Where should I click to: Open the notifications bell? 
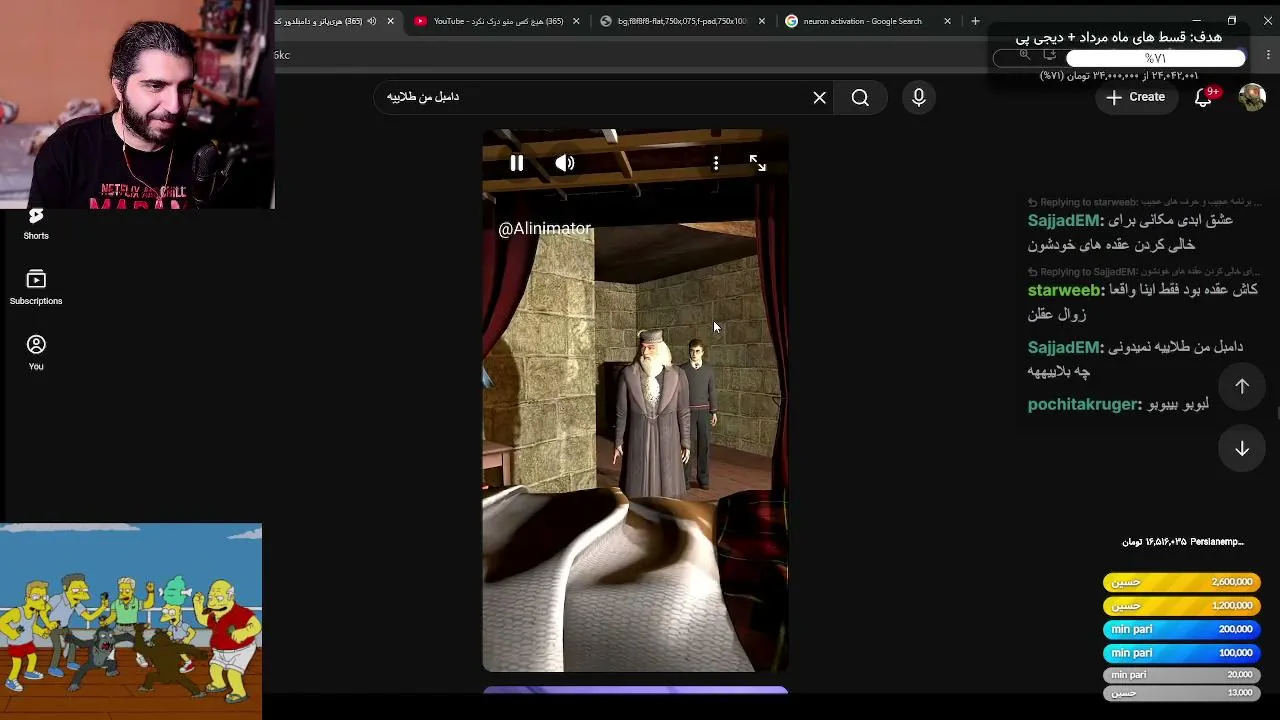pos(1204,97)
